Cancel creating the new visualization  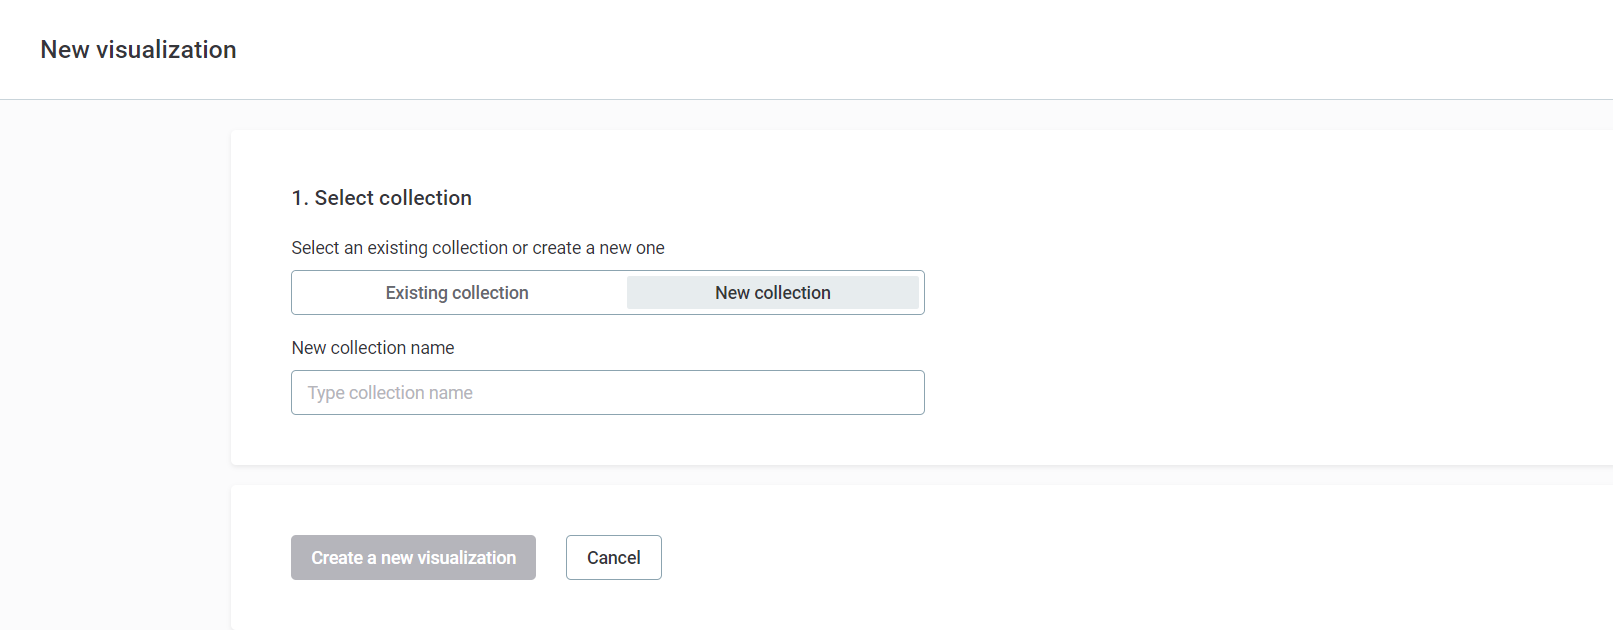point(613,558)
